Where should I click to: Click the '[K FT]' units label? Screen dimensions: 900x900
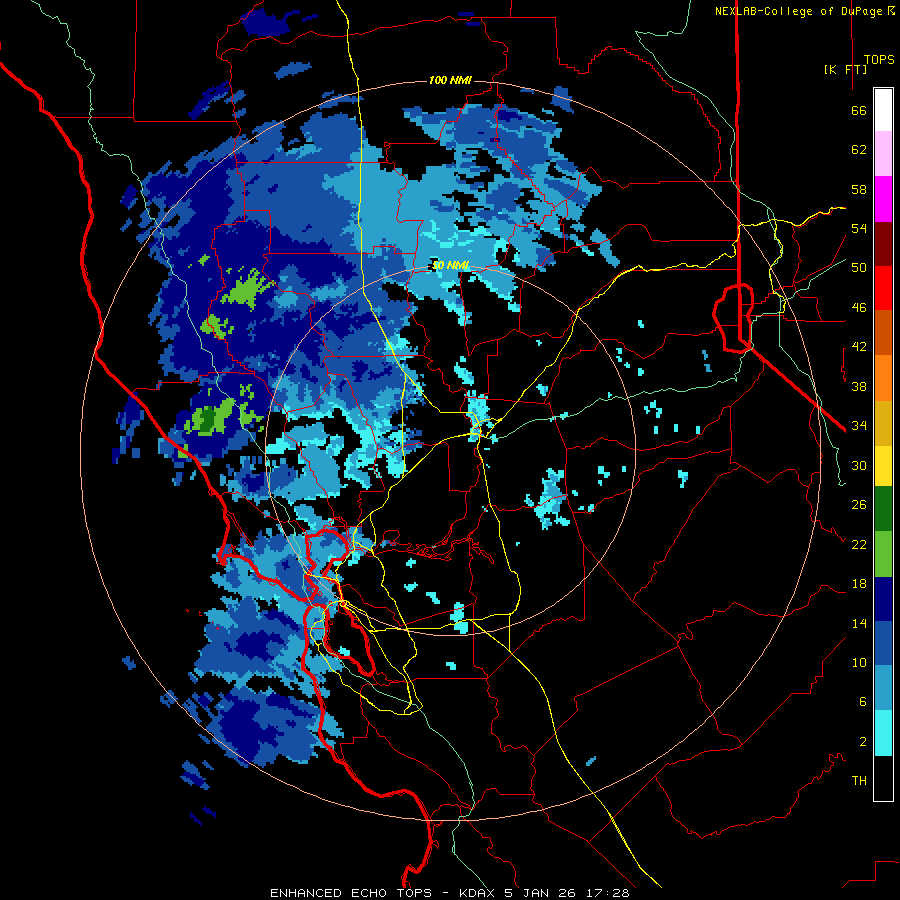coord(845,69)
